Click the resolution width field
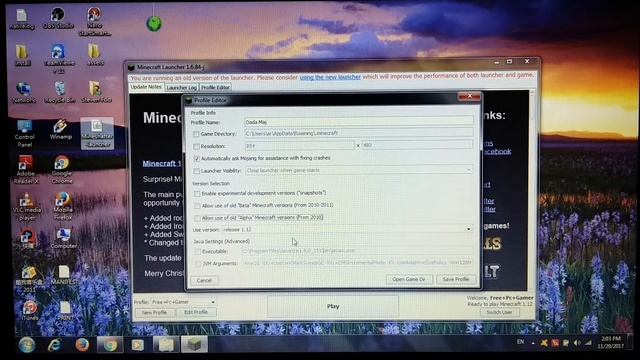 299,145
